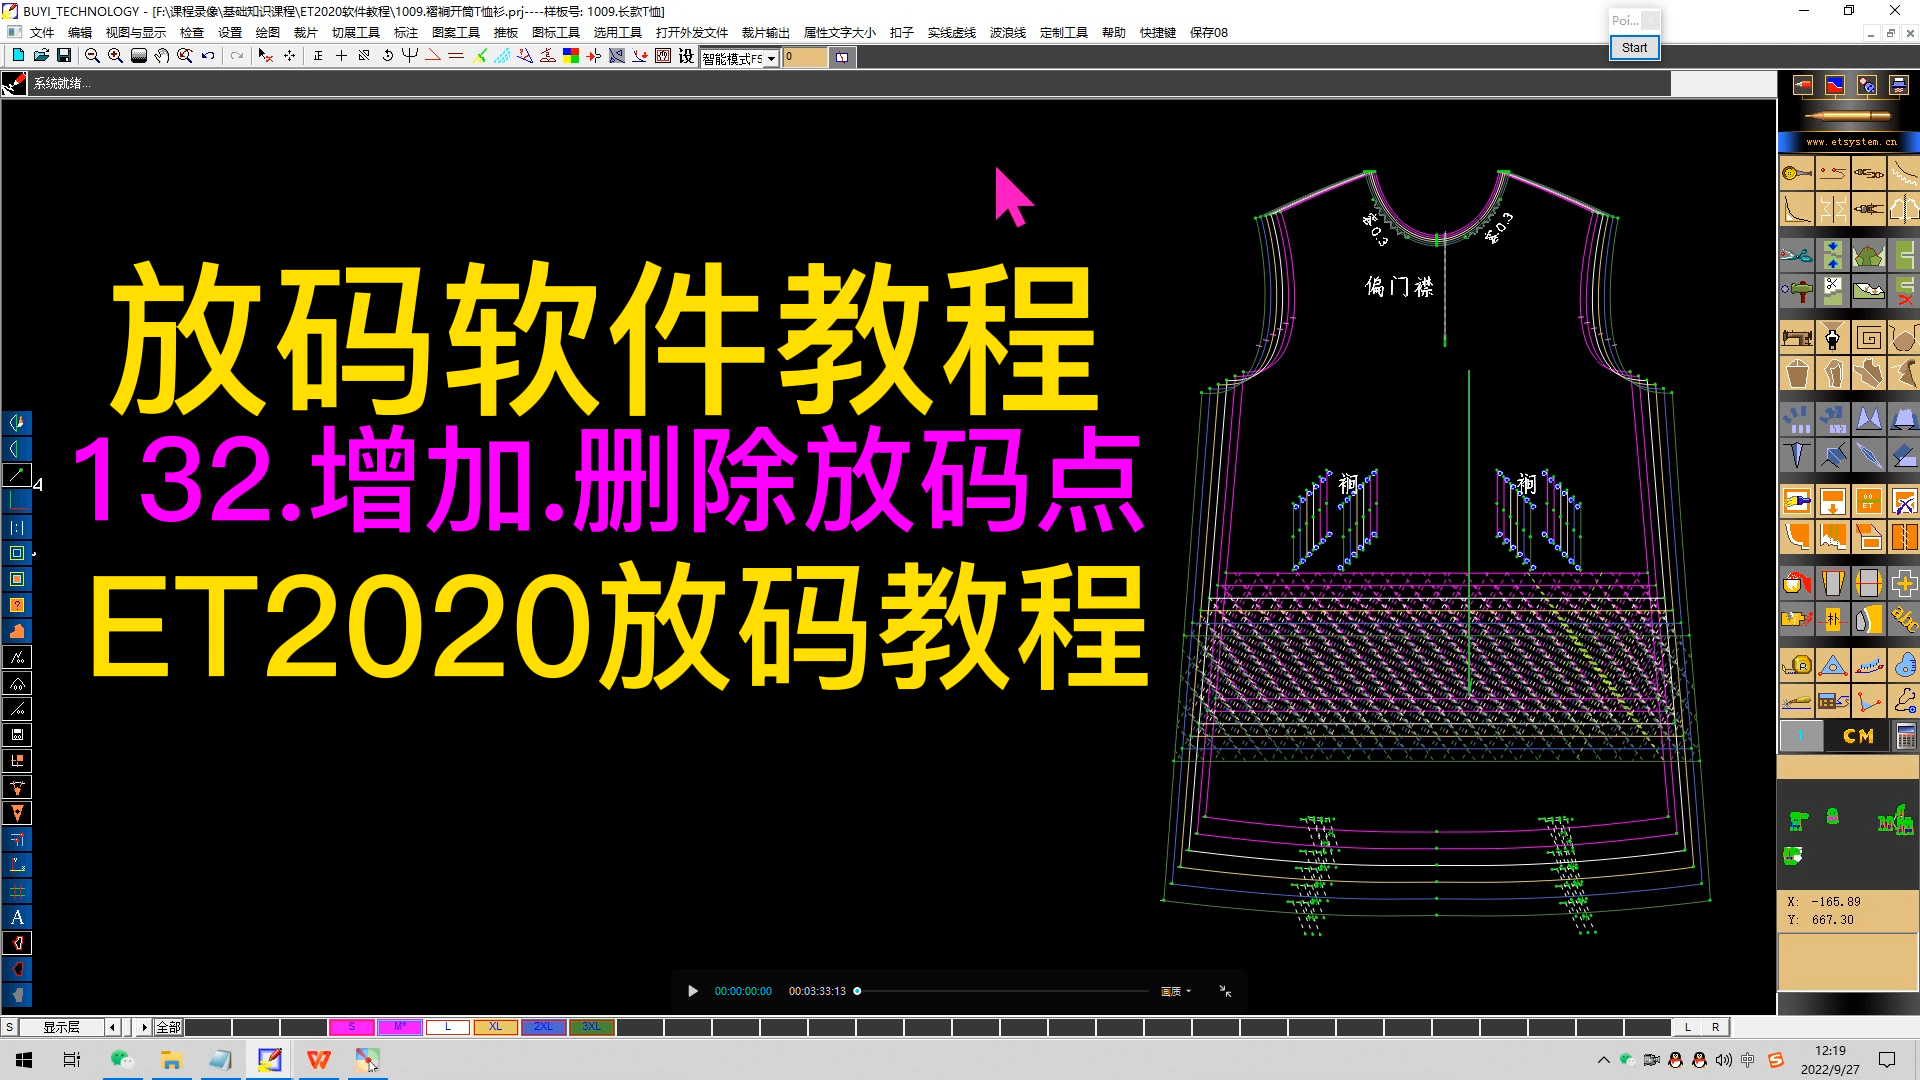The image size is (1920, 1080).
Task: Select the triangle measure tool
Action: (x=1832, y=665)
